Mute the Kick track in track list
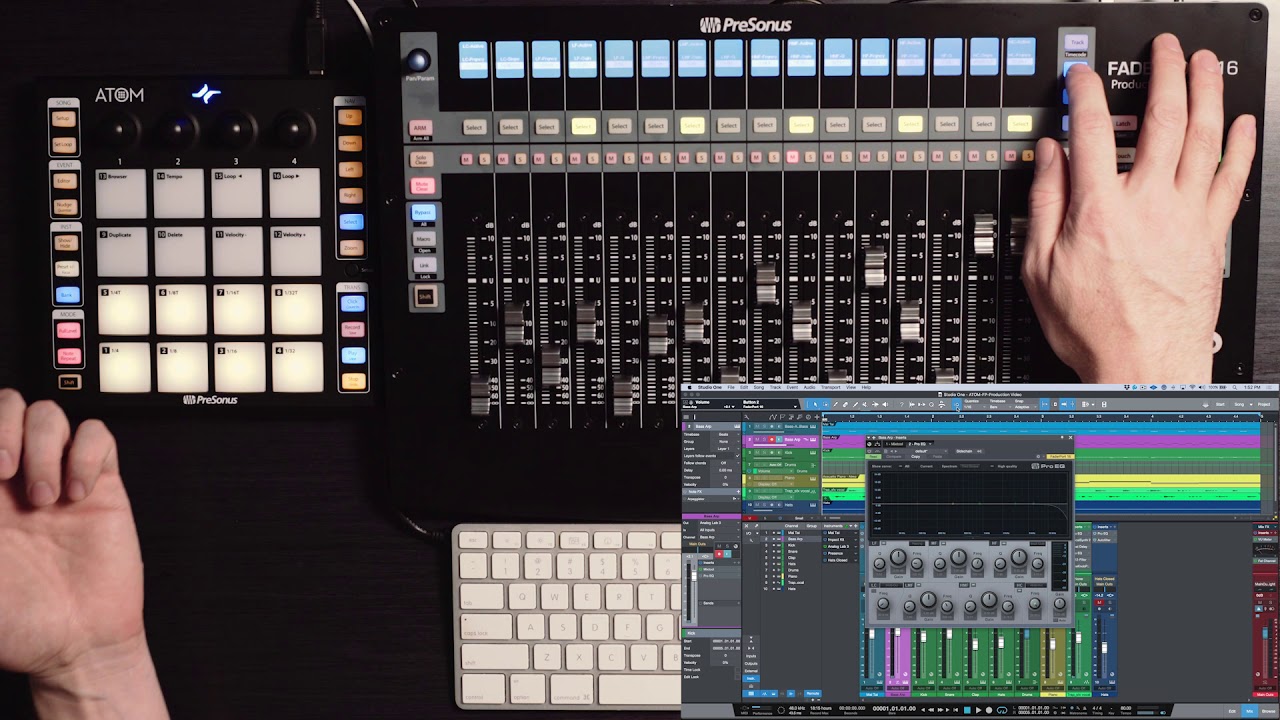1280x720 pixels. coord(757,453)
